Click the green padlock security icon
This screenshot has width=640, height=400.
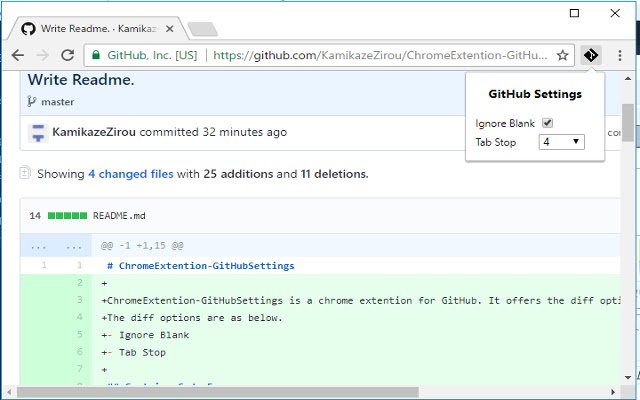[96, 55]
